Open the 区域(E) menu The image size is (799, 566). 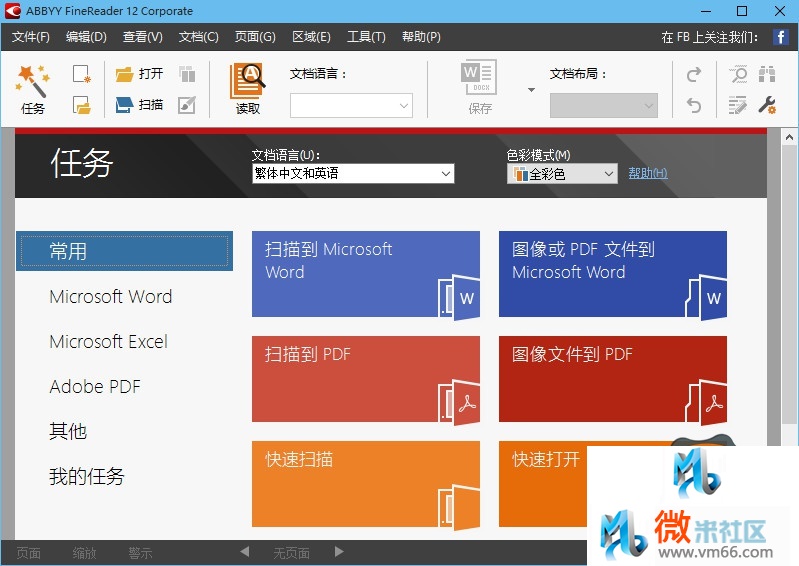pos(311,37)
